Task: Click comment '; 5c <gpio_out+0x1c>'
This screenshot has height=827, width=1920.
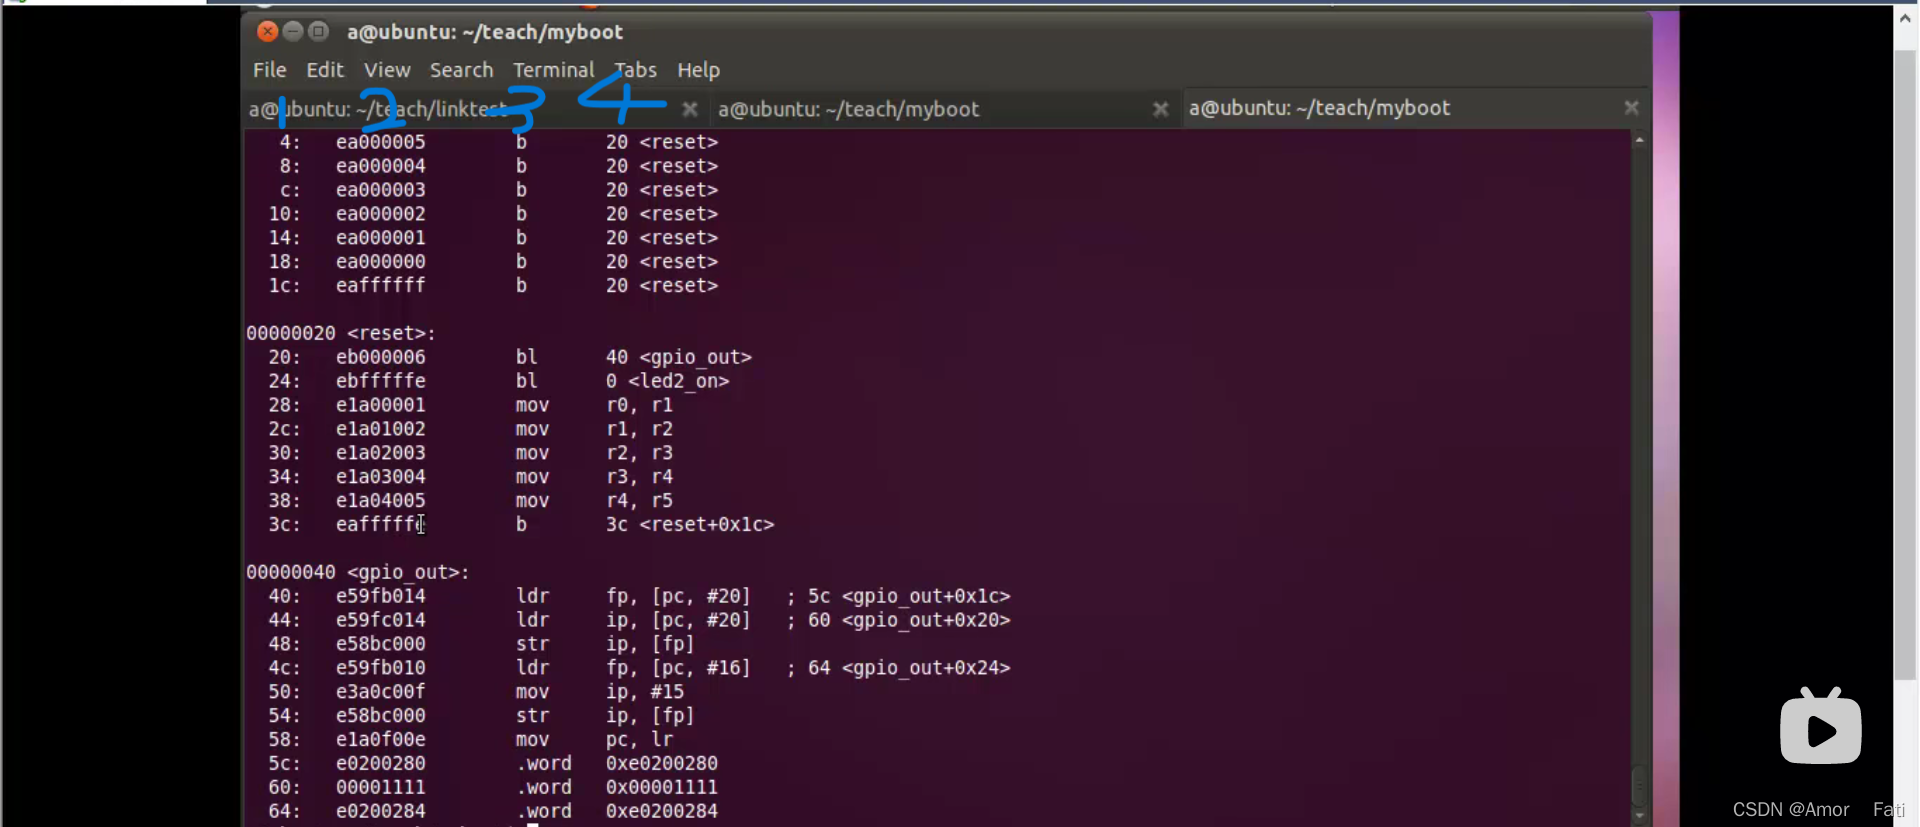Action: [x=898, y=596]
